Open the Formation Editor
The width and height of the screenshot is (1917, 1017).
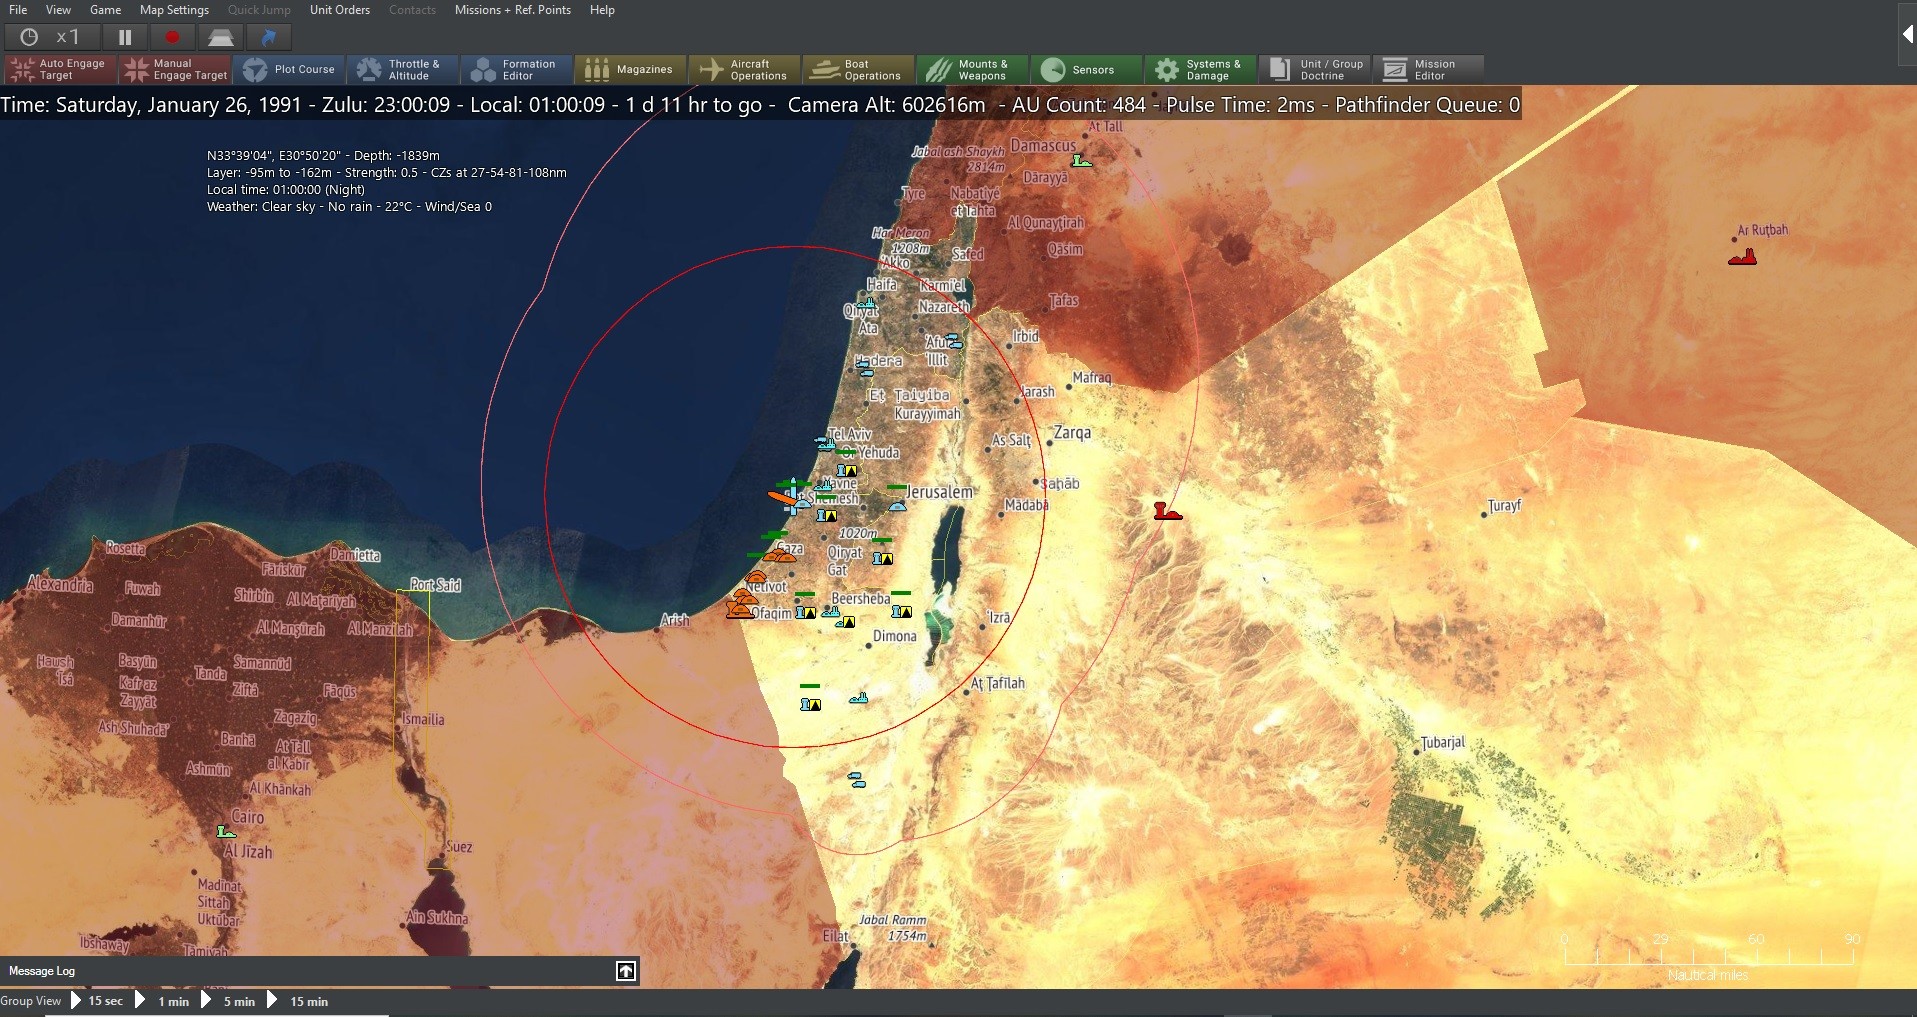[516, 69]
